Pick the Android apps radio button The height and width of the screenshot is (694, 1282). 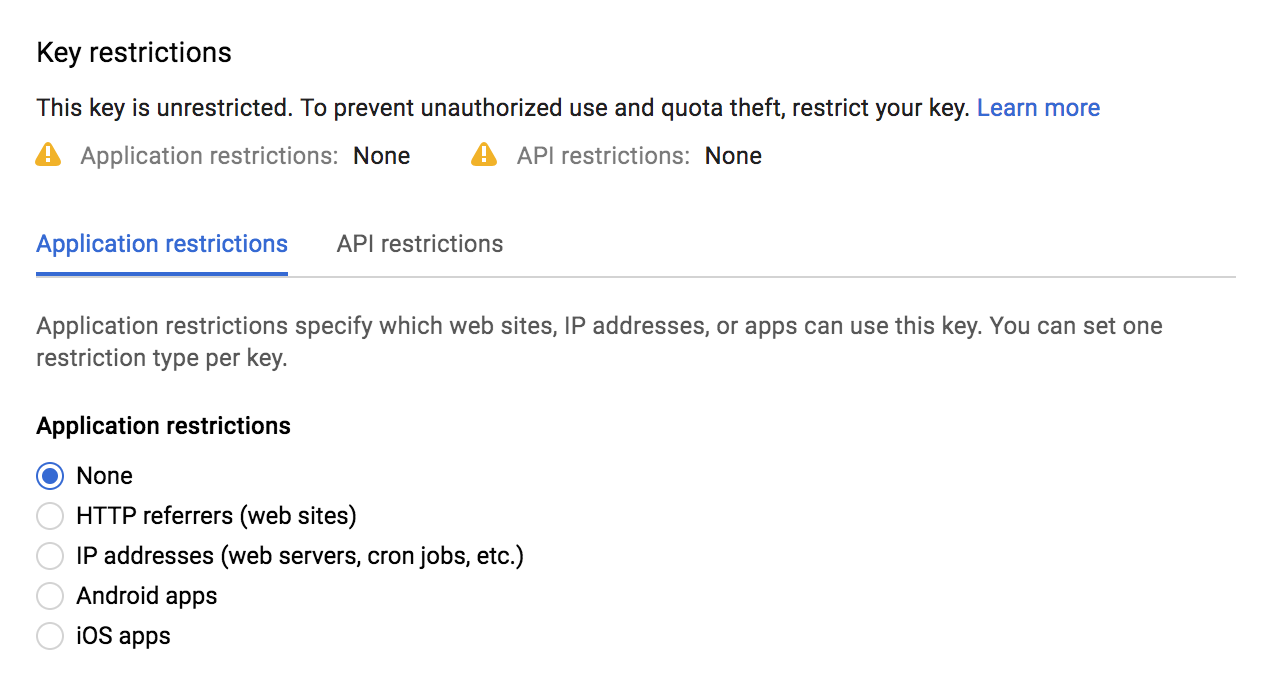click(50, 596)
